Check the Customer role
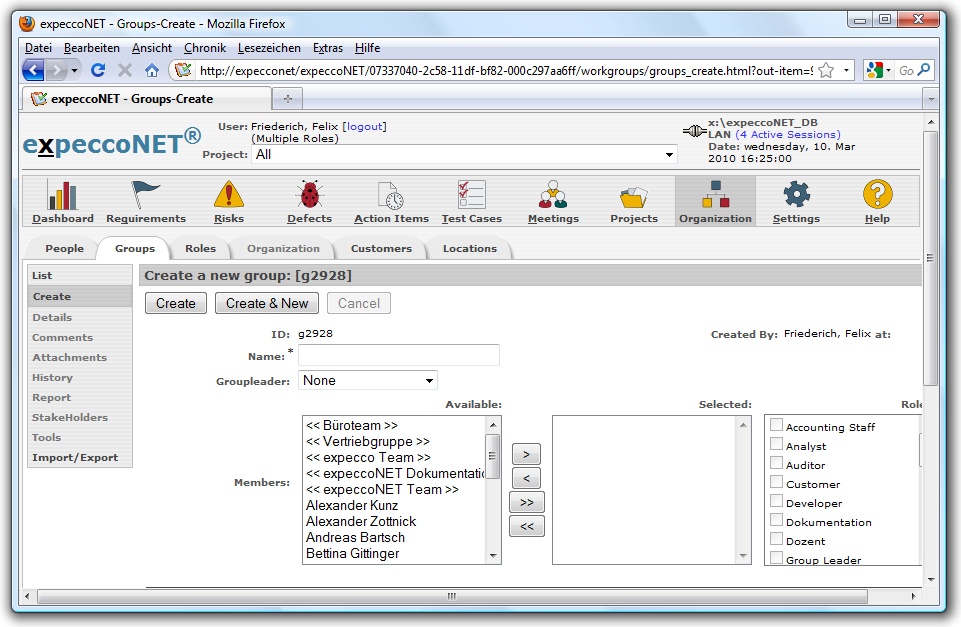Image resolution: width=961 pixels, height=627 pixels. pos(777,482)
